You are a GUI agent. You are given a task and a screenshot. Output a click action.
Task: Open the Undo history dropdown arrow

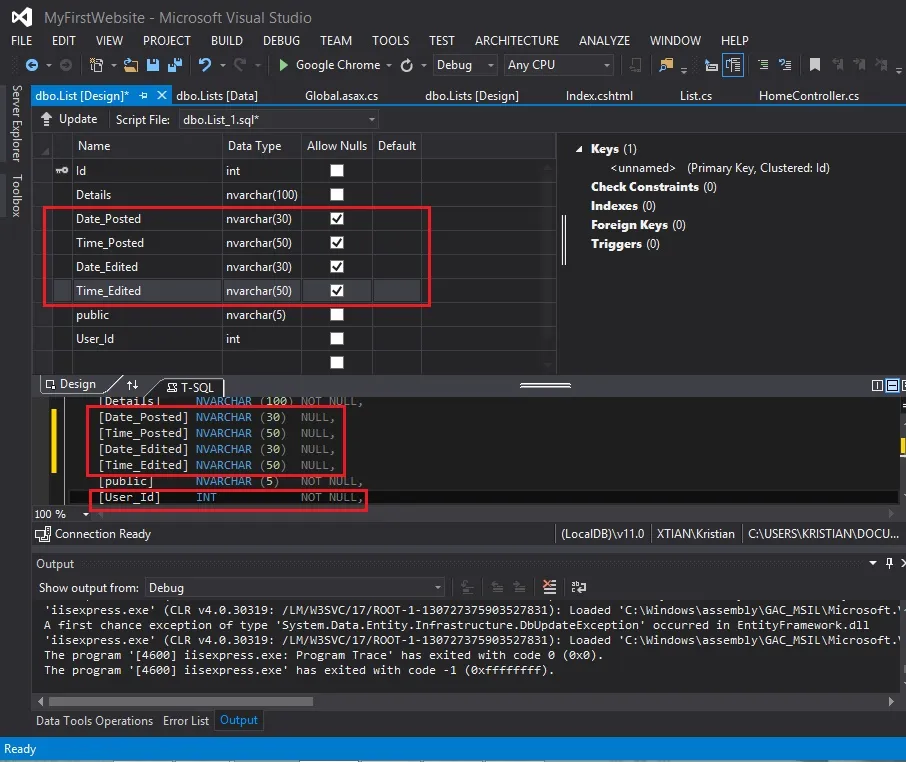click(x=222, y=65)
